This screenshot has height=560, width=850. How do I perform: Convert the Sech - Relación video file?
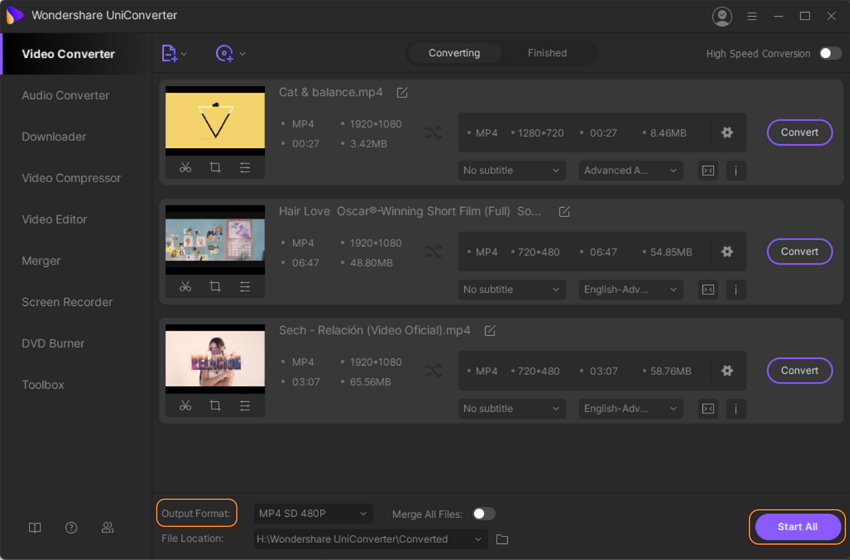point(800,371)
